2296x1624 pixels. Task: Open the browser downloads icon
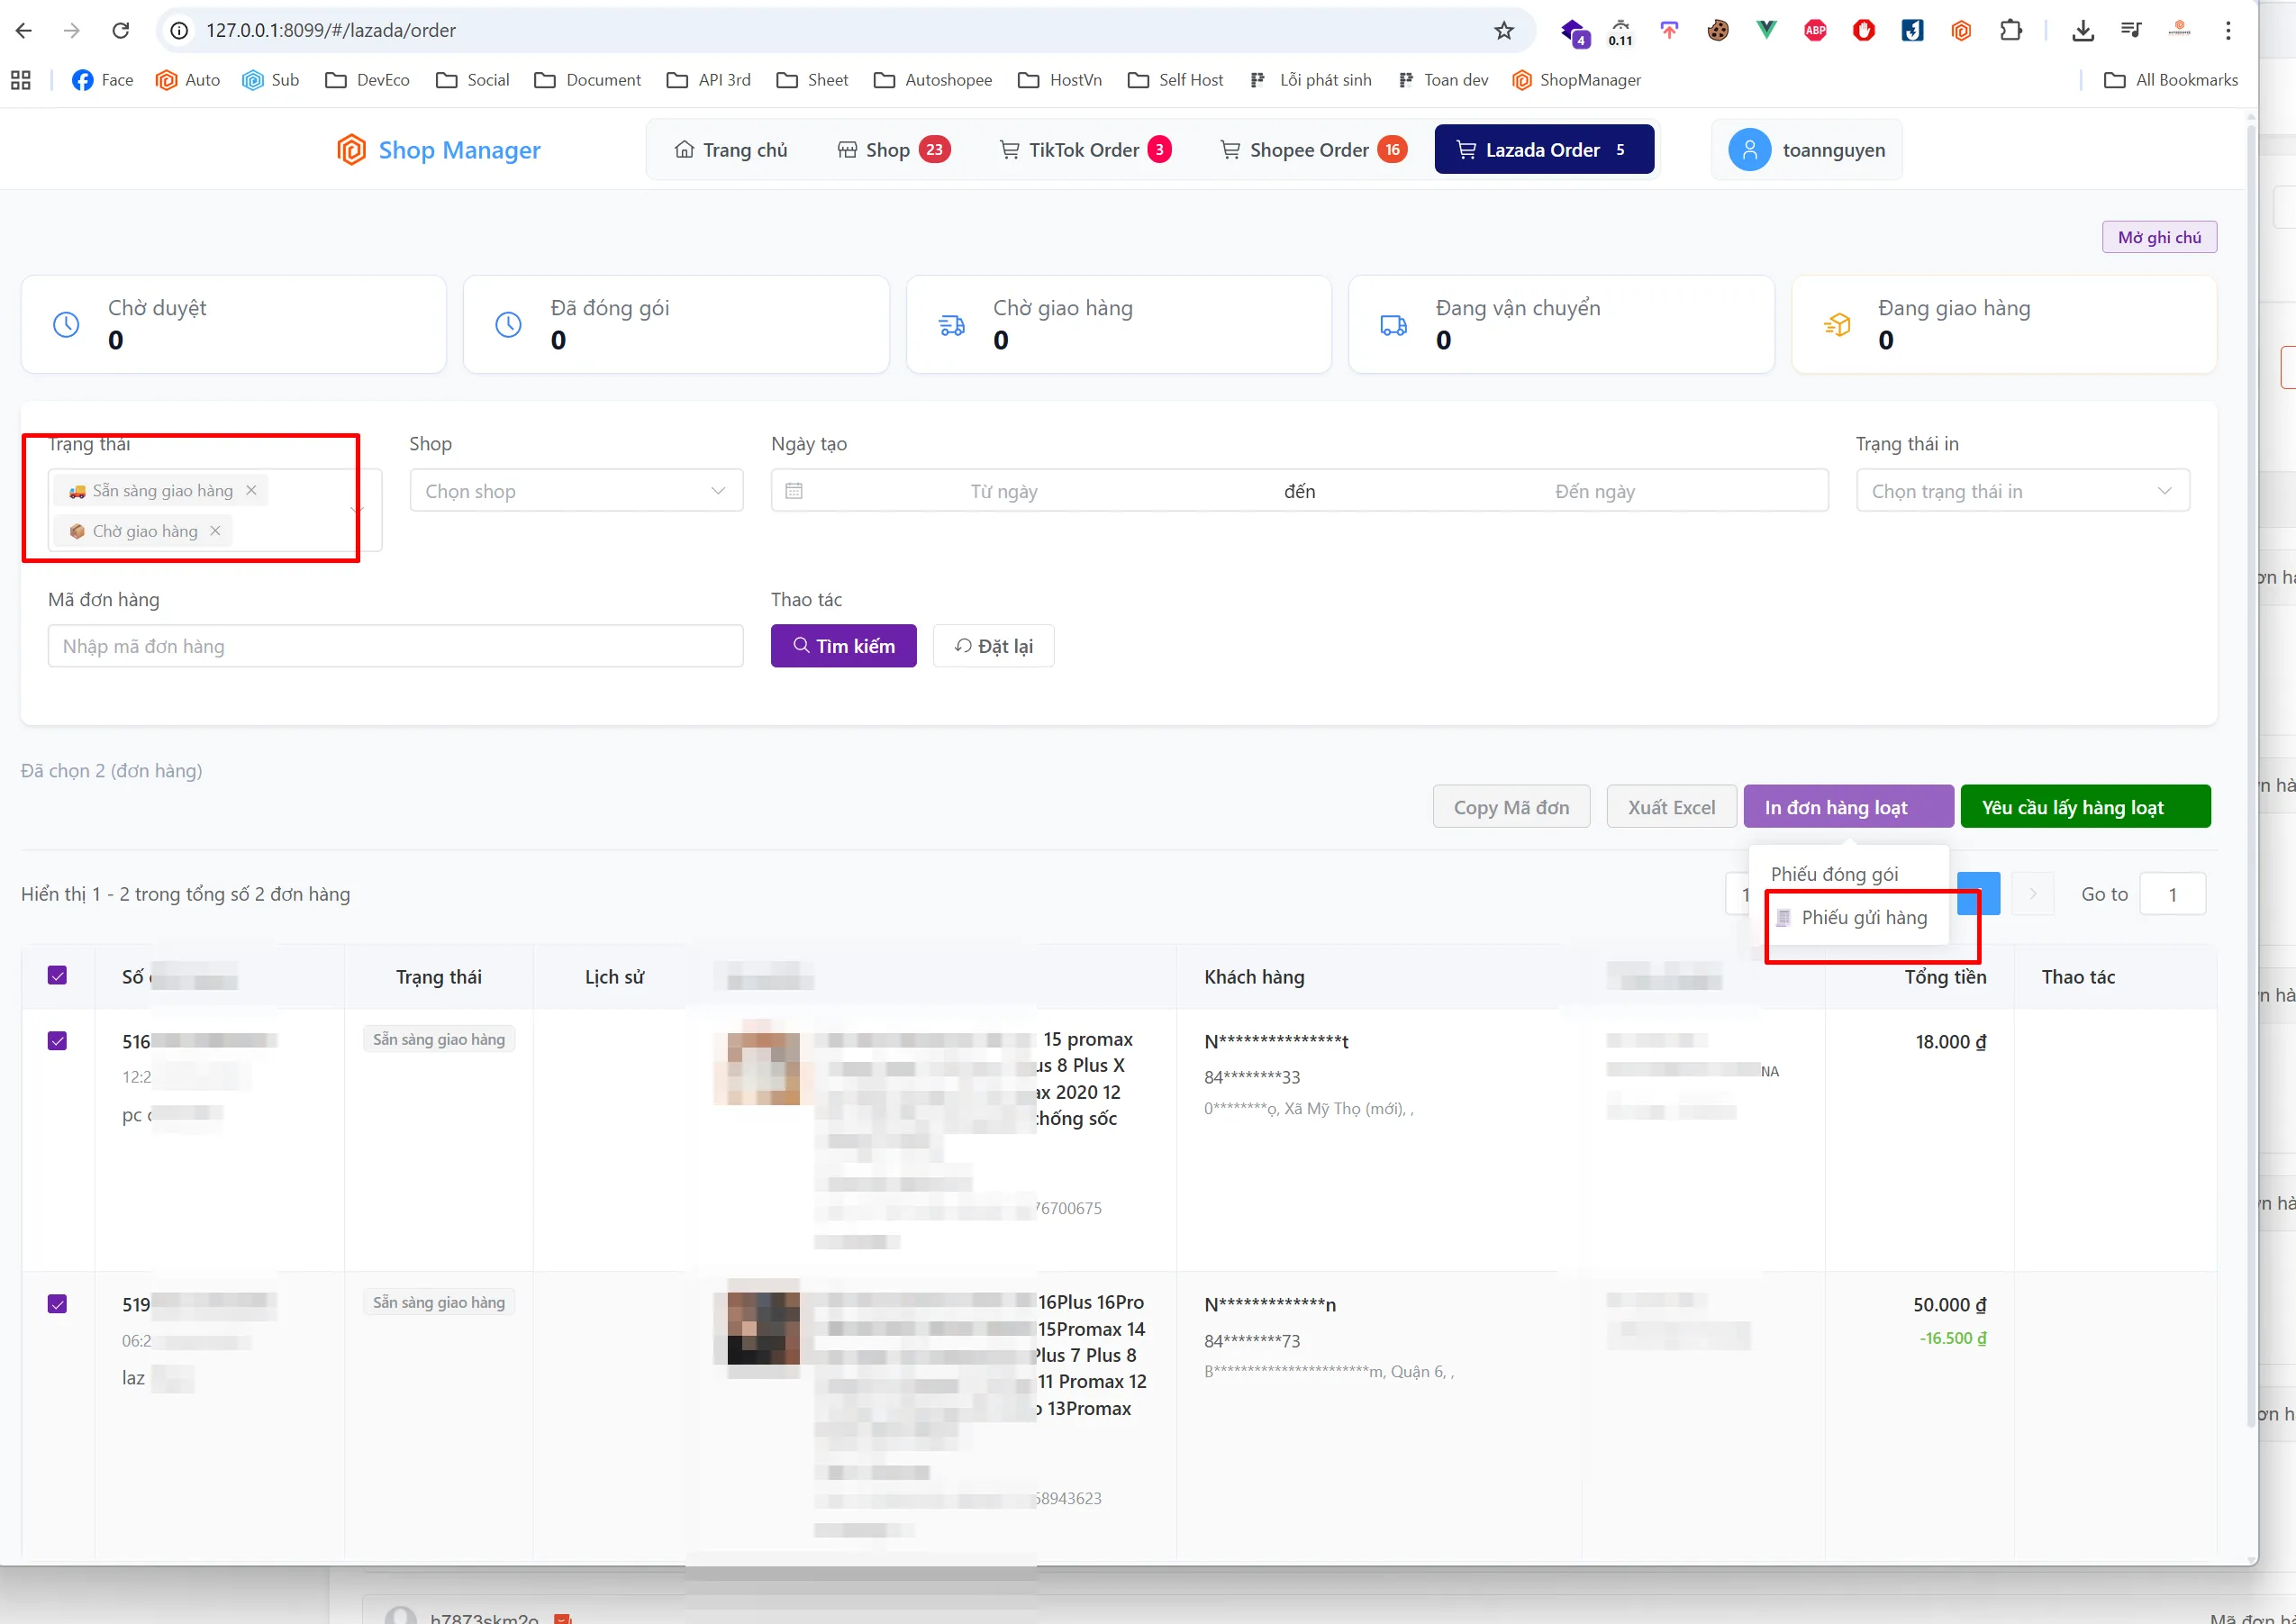click(2083, 30)
